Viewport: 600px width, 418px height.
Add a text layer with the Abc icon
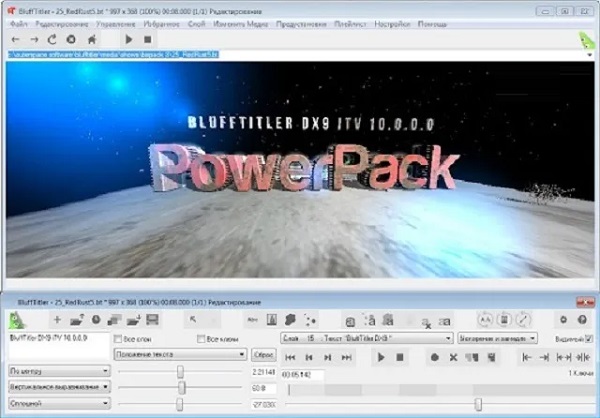point(253,320)
